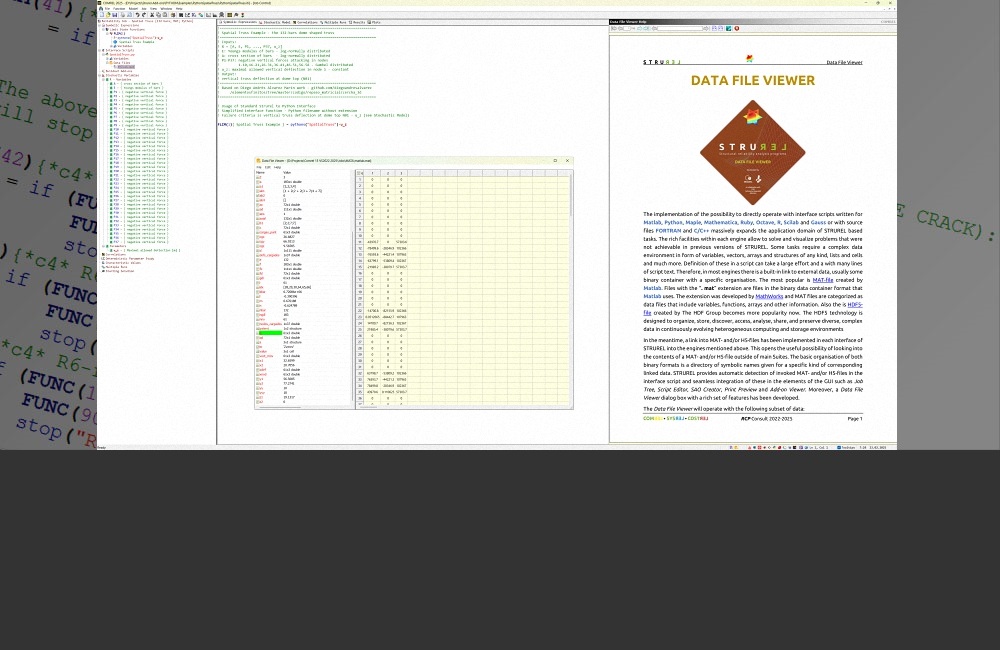The height and width of the screenshot is (650, 1000).
Task: Close the Data File Viewer window
Action: click(x=567, y=161)
